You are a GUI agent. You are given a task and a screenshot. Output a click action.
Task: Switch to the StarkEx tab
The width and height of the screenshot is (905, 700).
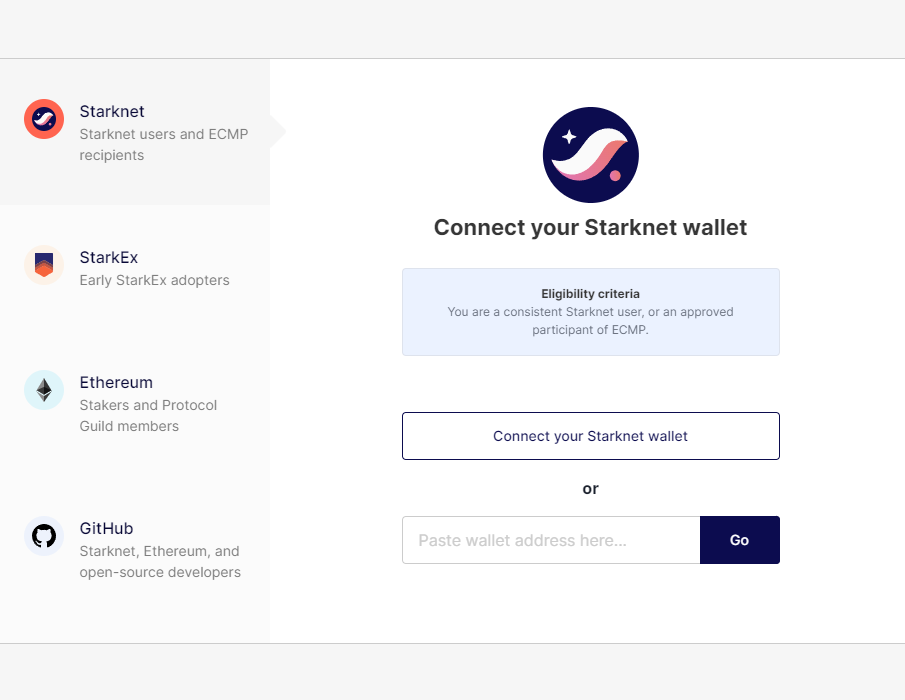pyautogui.click(x=109, y=257)
